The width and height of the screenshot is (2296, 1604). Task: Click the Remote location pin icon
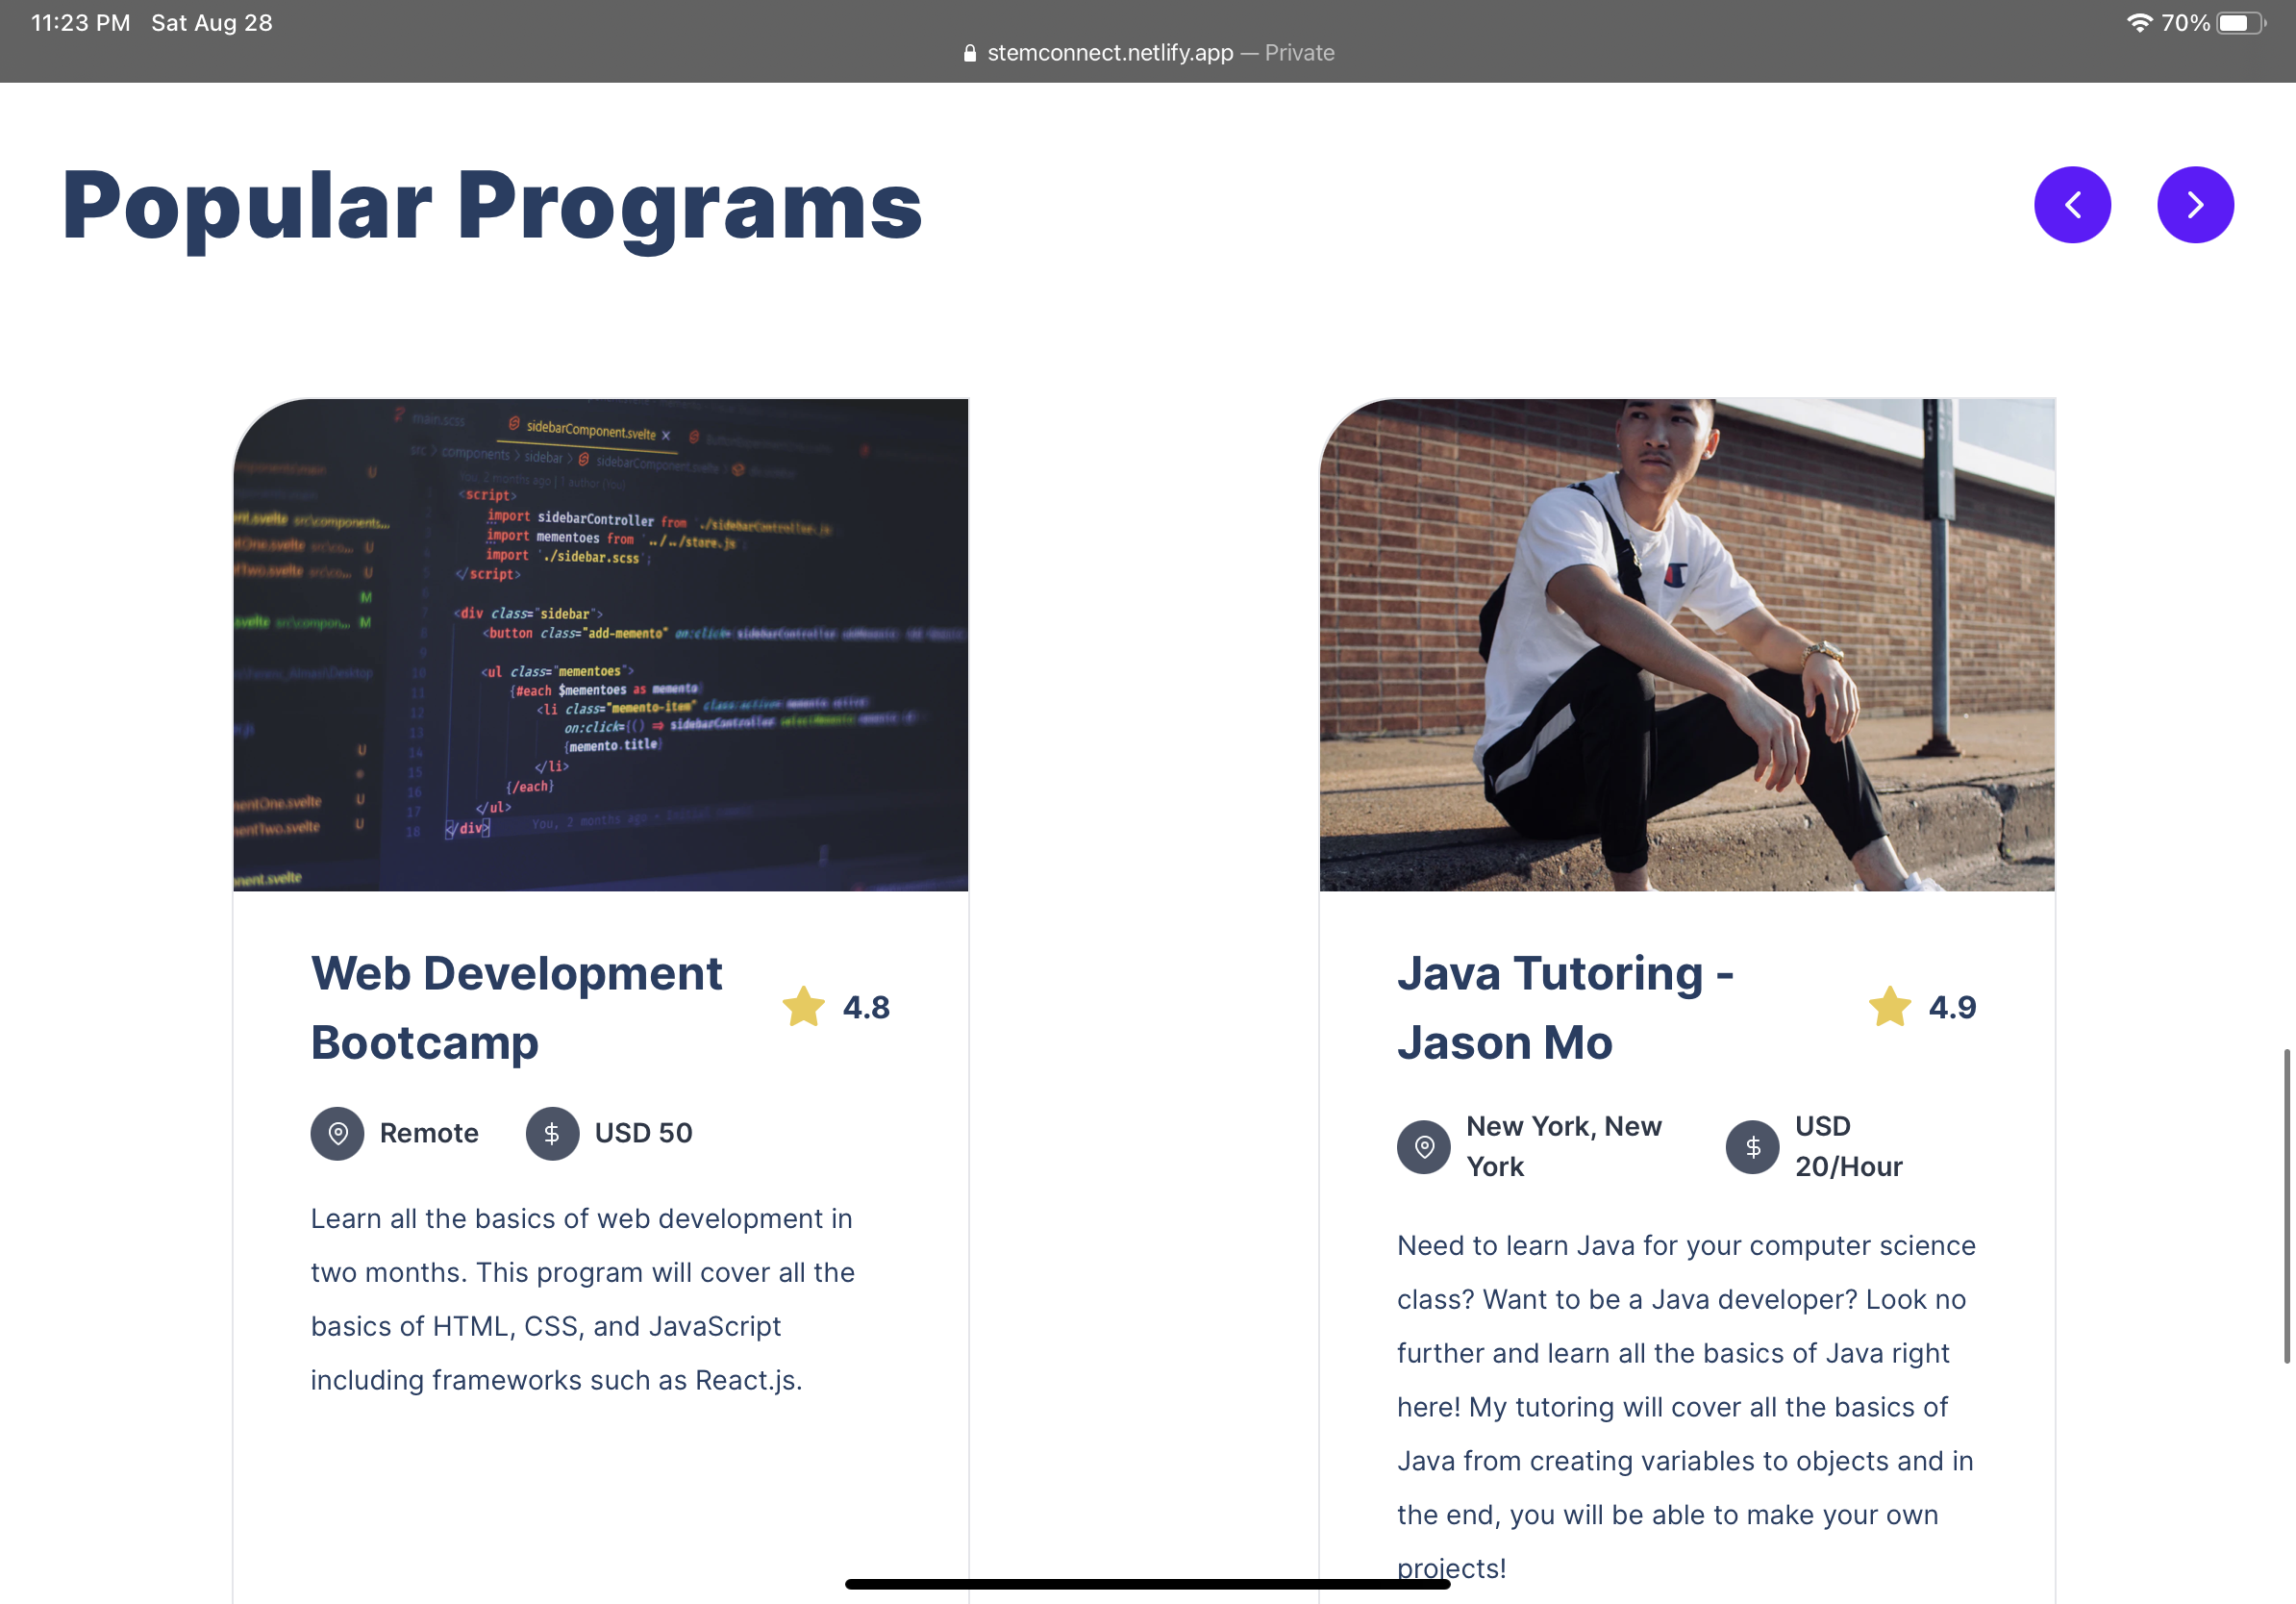tap(338, 1133)
